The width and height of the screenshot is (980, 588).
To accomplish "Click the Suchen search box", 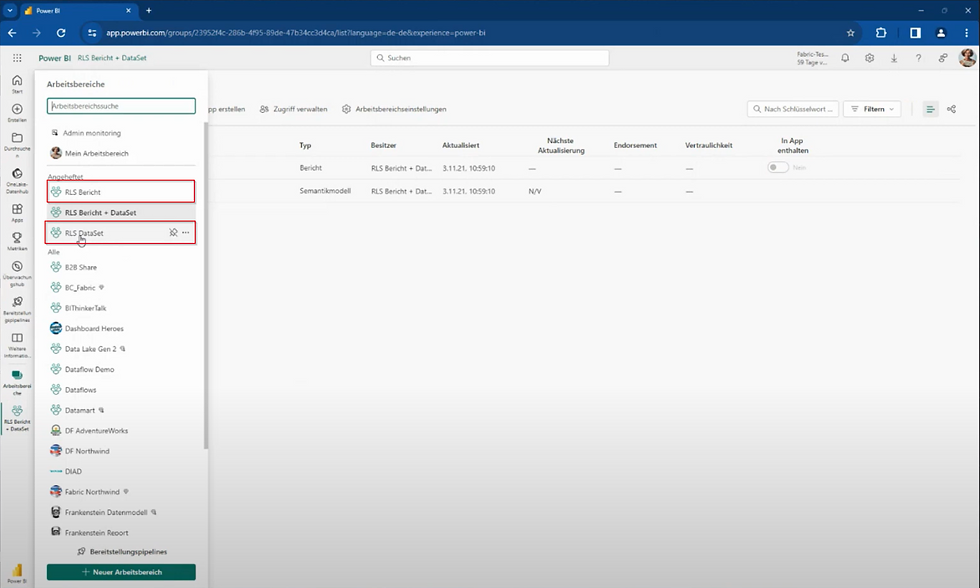I will [x=490, y=57].
